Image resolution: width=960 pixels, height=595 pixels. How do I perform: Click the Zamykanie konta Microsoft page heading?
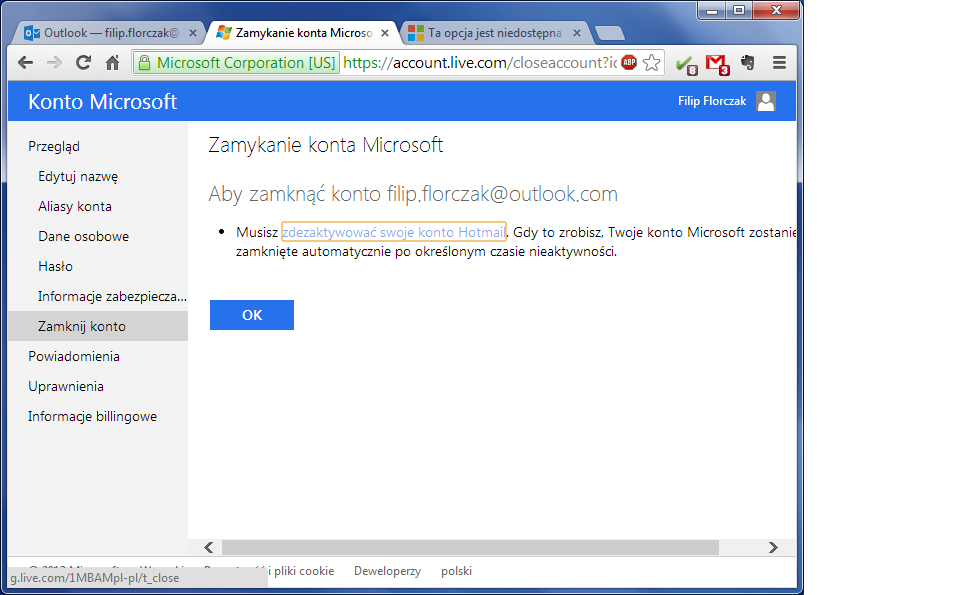[326, 145]
